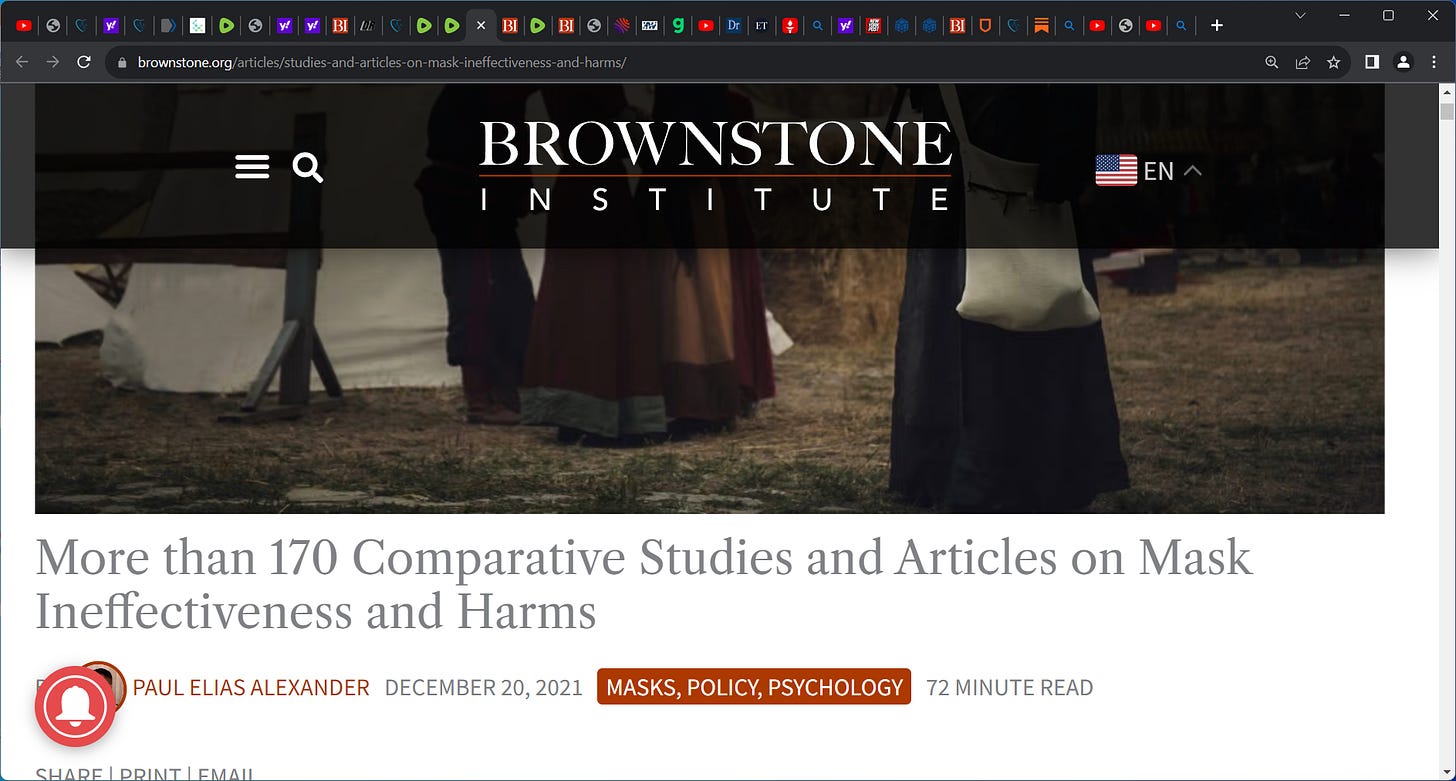The image size is (1456, 781).
Task: Open the Chrome profile avatar menu
Action: (x=1403, y=62)
